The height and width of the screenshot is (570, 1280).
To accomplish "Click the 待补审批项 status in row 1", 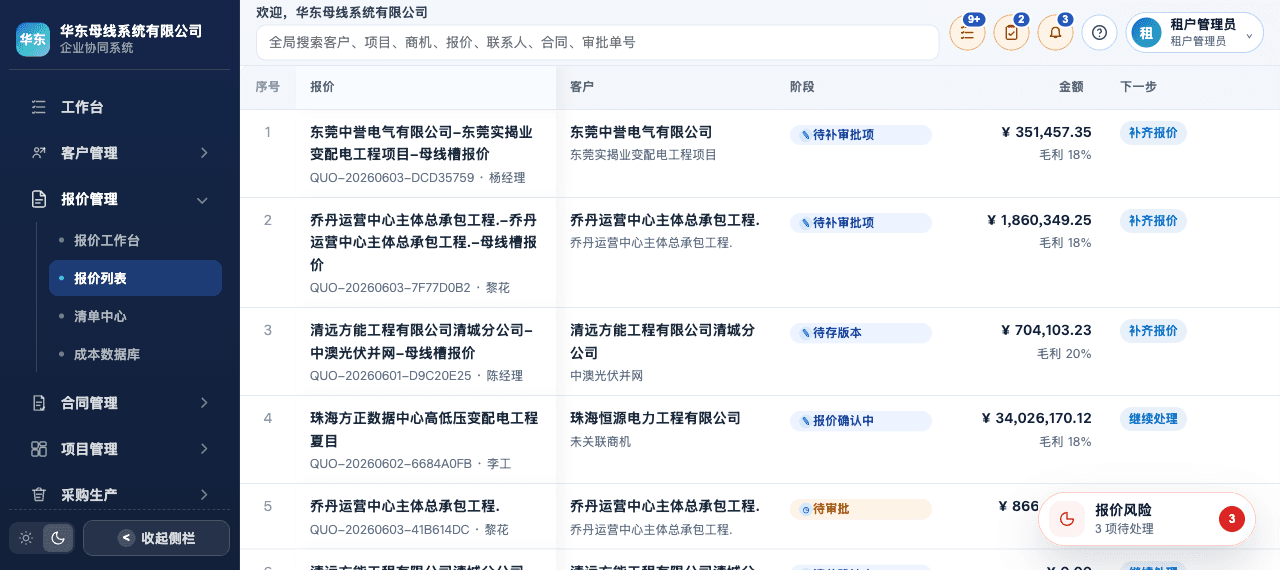I will (x=860, y=135).
